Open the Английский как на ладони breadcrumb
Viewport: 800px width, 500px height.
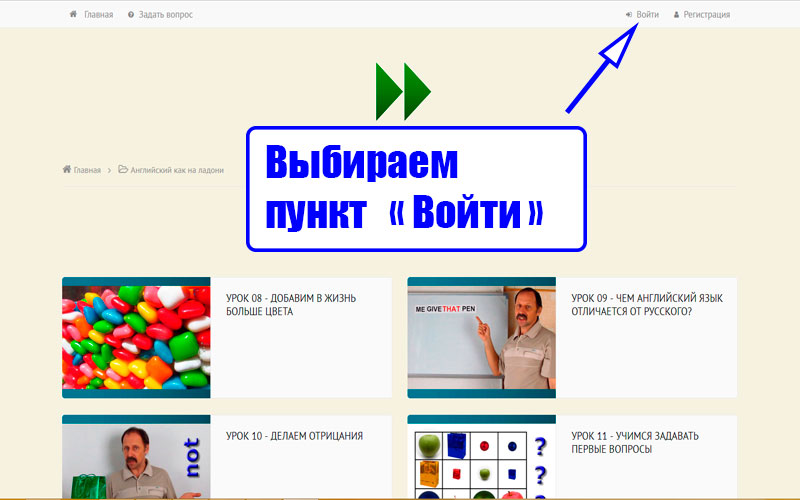177,170
